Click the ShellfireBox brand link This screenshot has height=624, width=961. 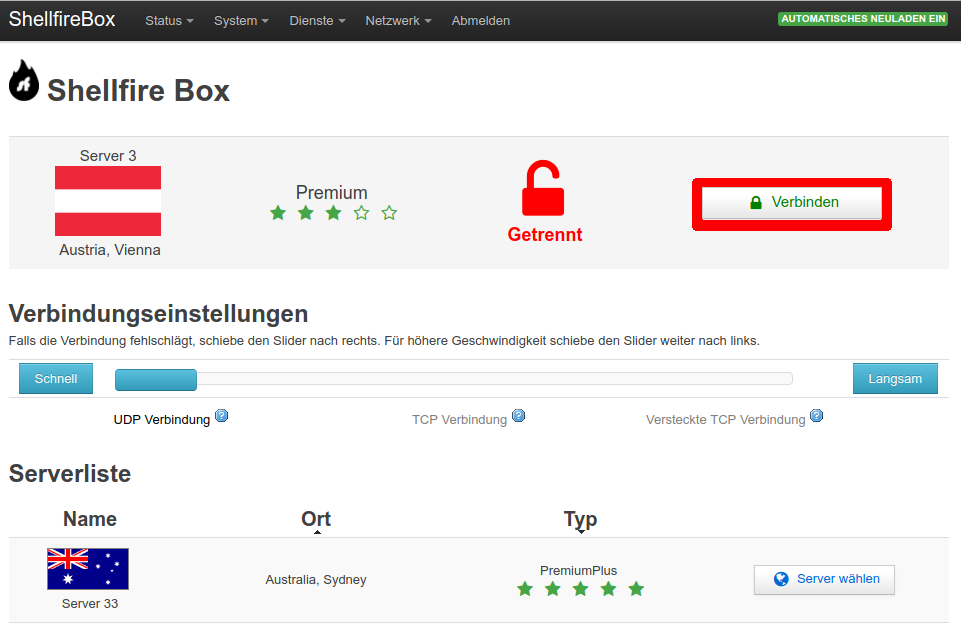coord(62,19)
